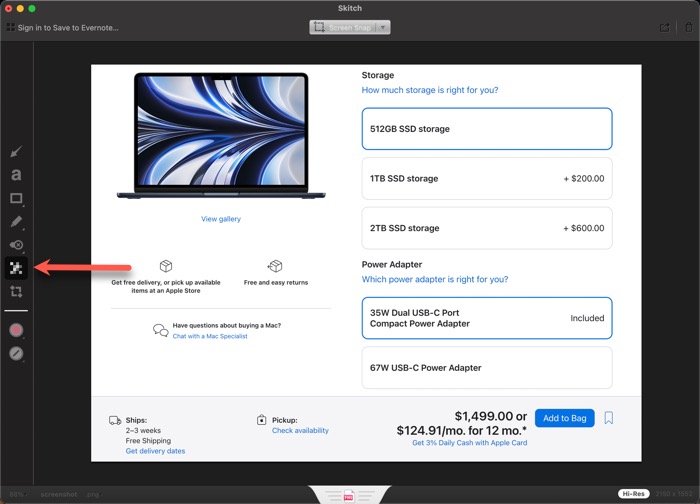Open the zoom percentage dropdown
Image resolution: width=700 pixels, height=504 pixels.
[x=18, y=494]
